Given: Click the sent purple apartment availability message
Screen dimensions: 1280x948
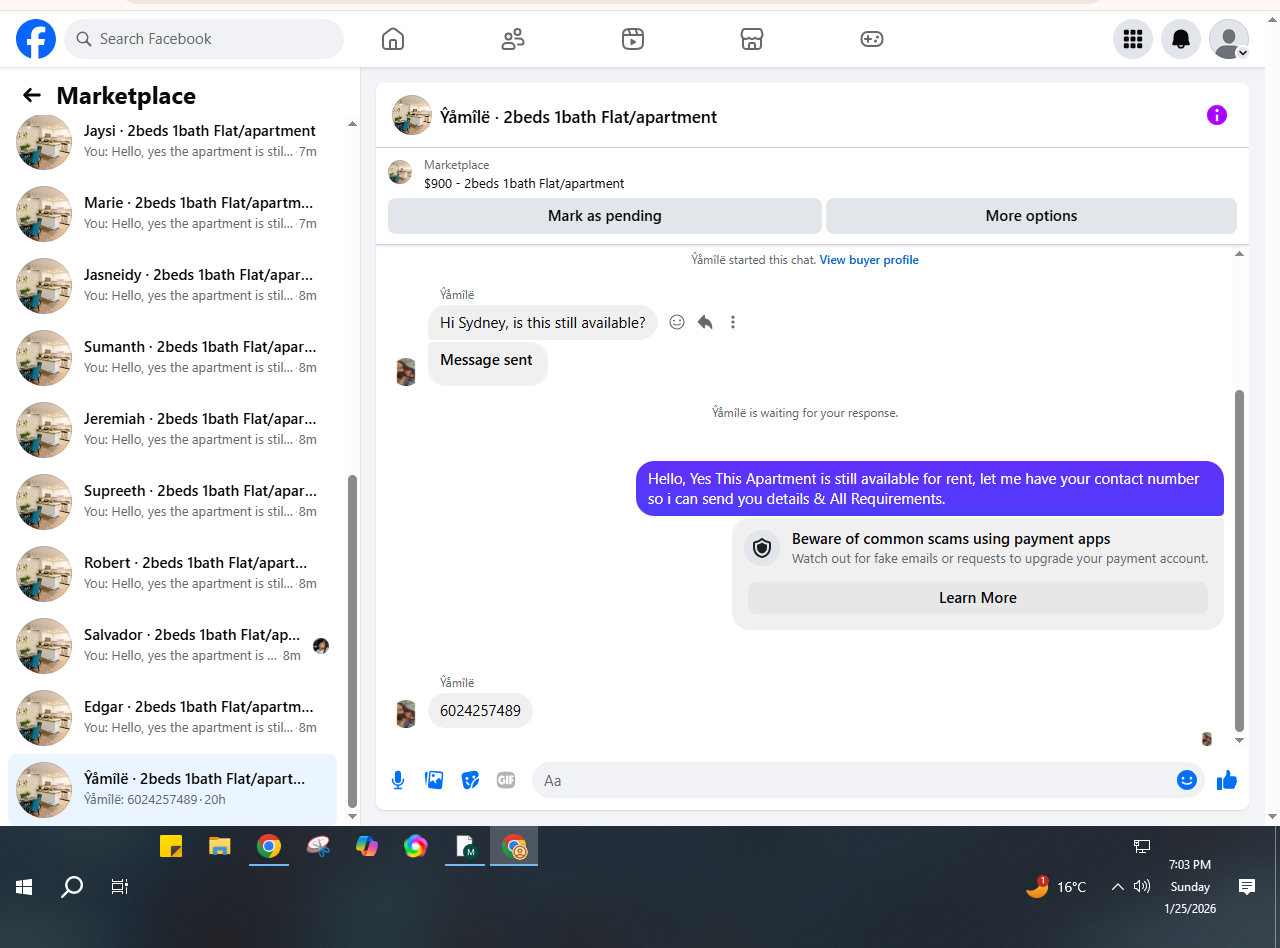Looking at the screenshot, I should point(929,489).
